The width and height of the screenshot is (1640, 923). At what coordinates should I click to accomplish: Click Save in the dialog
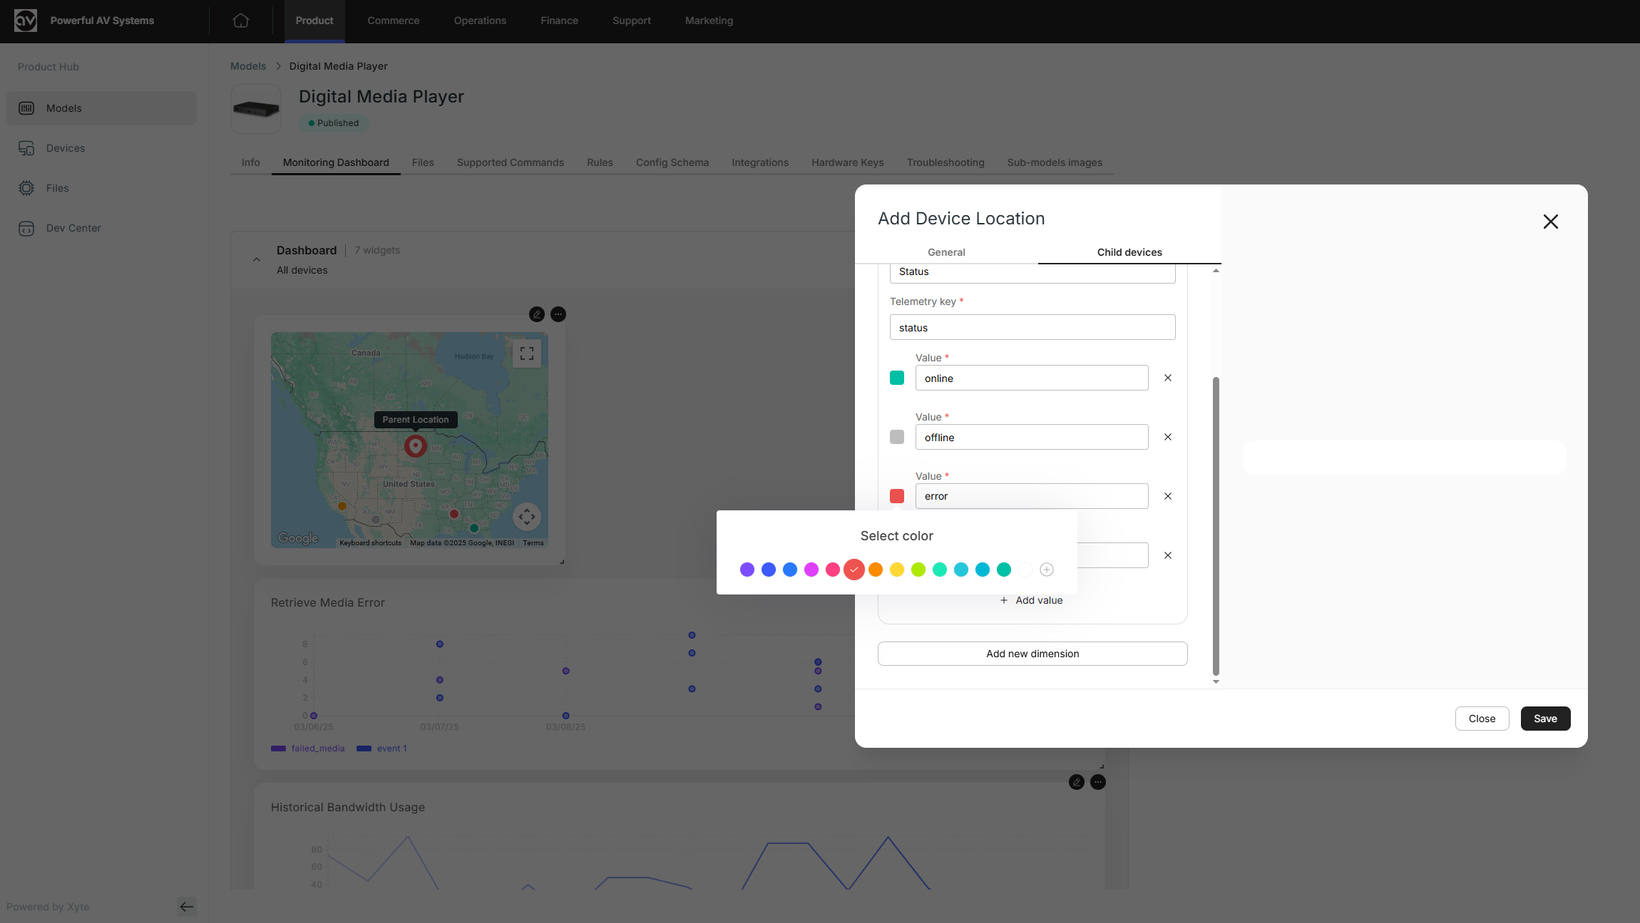click(1545, 719)
